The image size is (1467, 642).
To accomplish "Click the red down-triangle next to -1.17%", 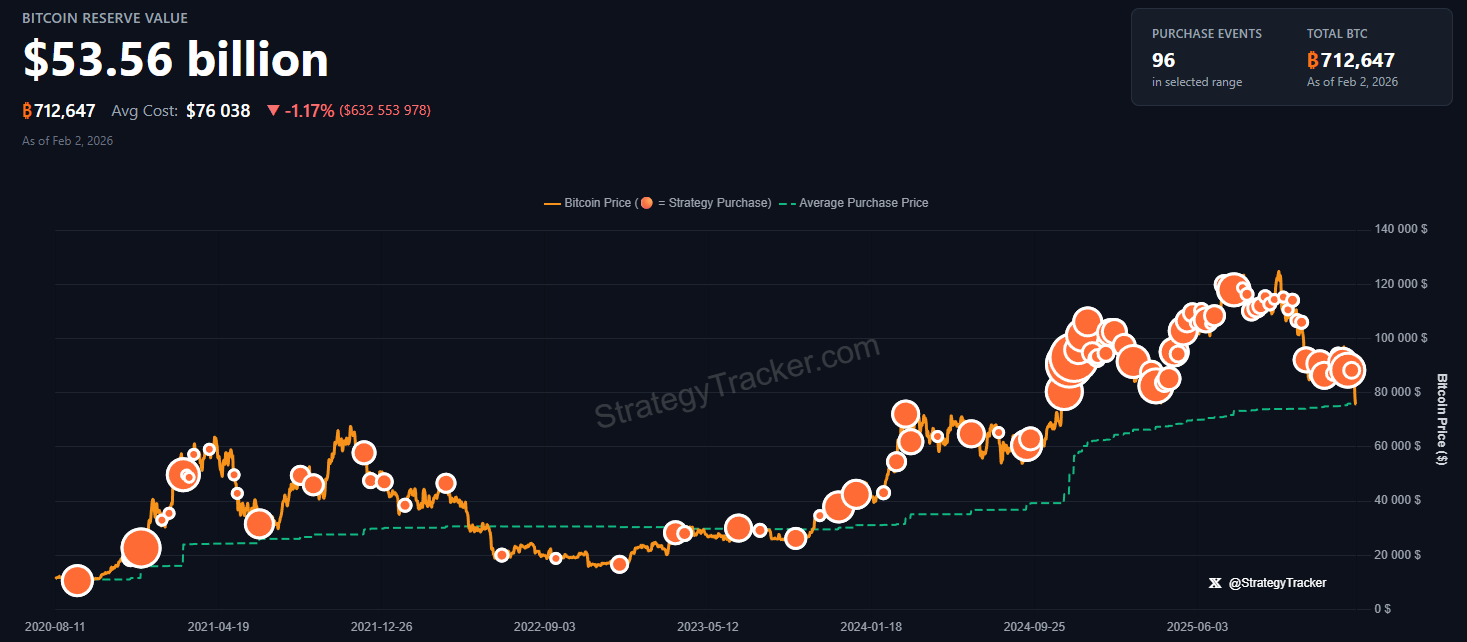I will 273,111.
